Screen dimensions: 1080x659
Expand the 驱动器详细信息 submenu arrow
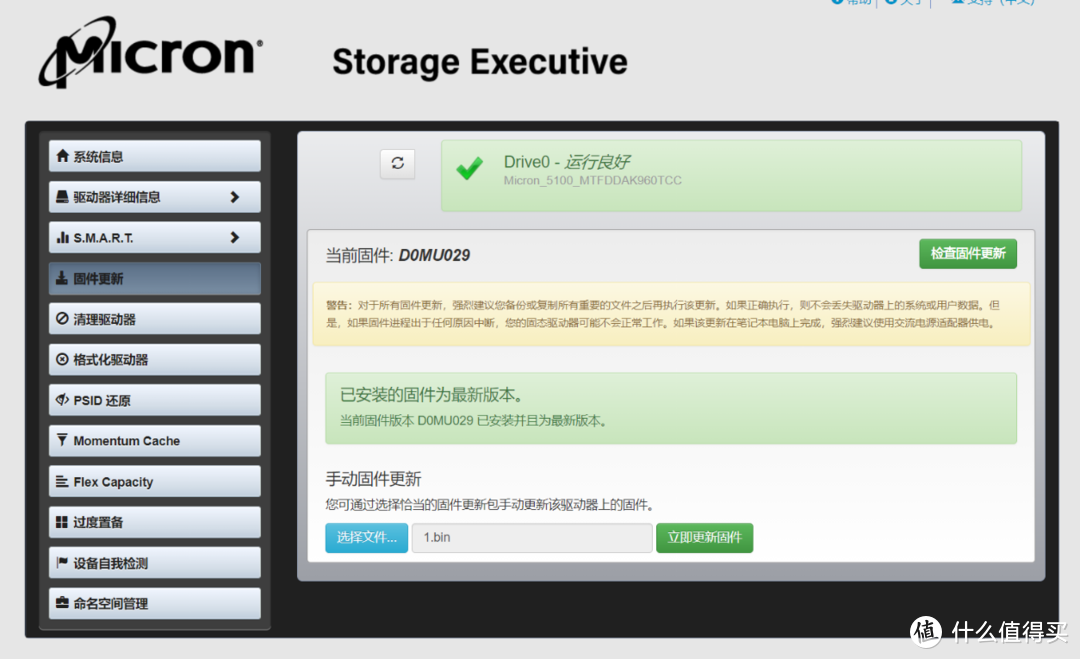[235, 197]
